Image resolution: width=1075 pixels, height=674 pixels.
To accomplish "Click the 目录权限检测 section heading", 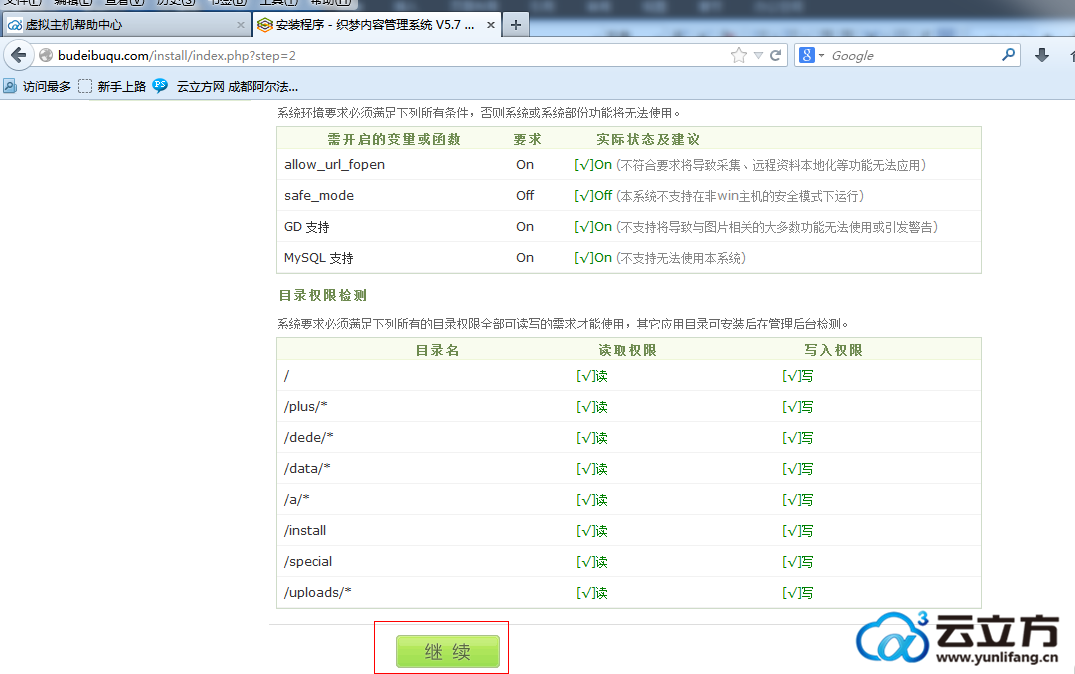I will click(x=323, y=296).
